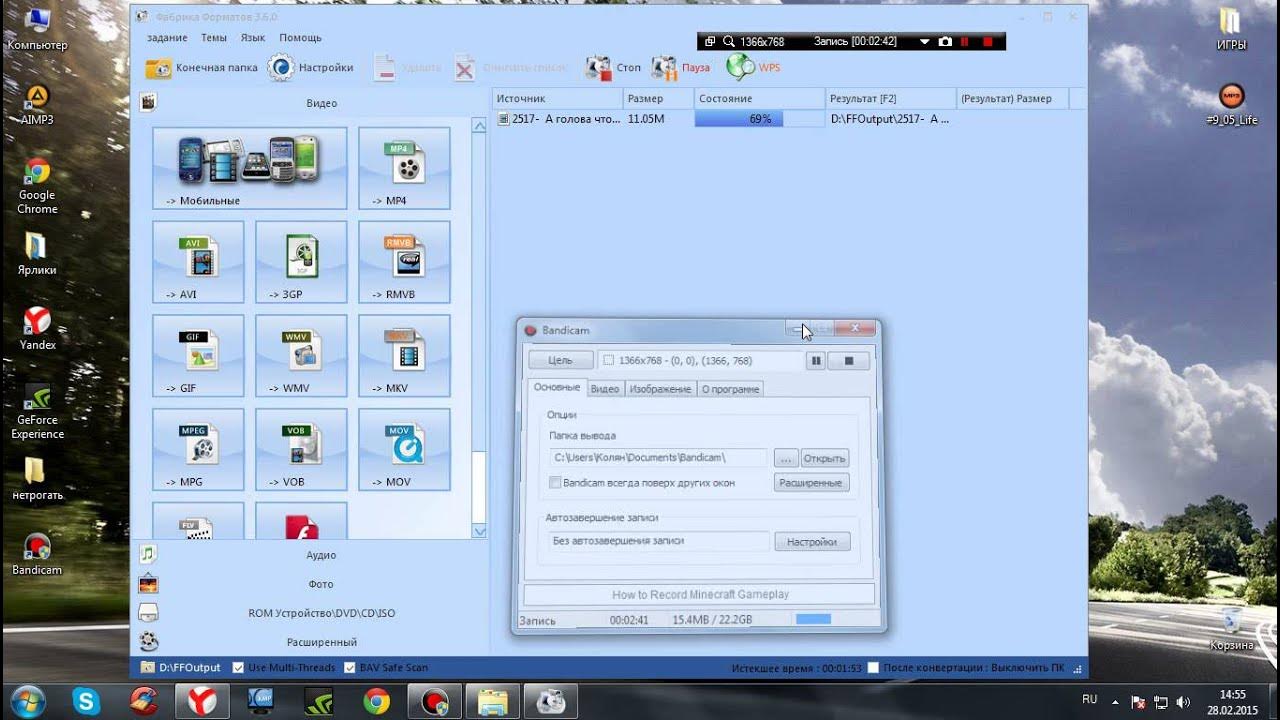Take screenshot with overlay camera icon
Screen dimensions: 1280x720
point(945,42)
